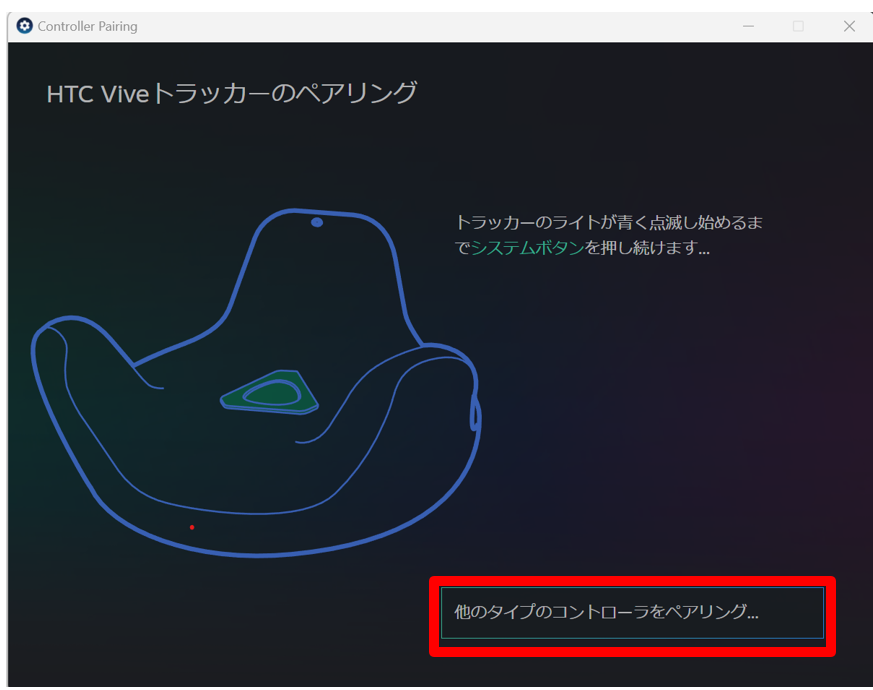The height and width of the screenshot is (690, 873).
Task: Click the disabled maximize window button
Action: [x=798, y=26]
